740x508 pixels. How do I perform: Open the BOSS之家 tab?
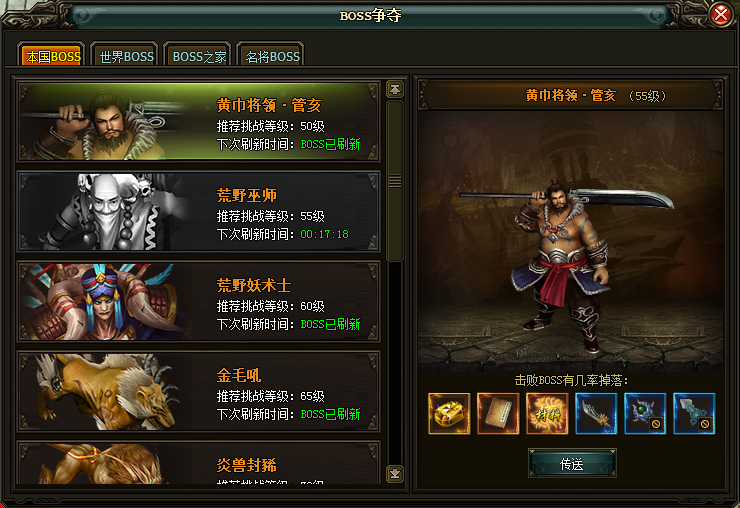(x=199, y=56)
